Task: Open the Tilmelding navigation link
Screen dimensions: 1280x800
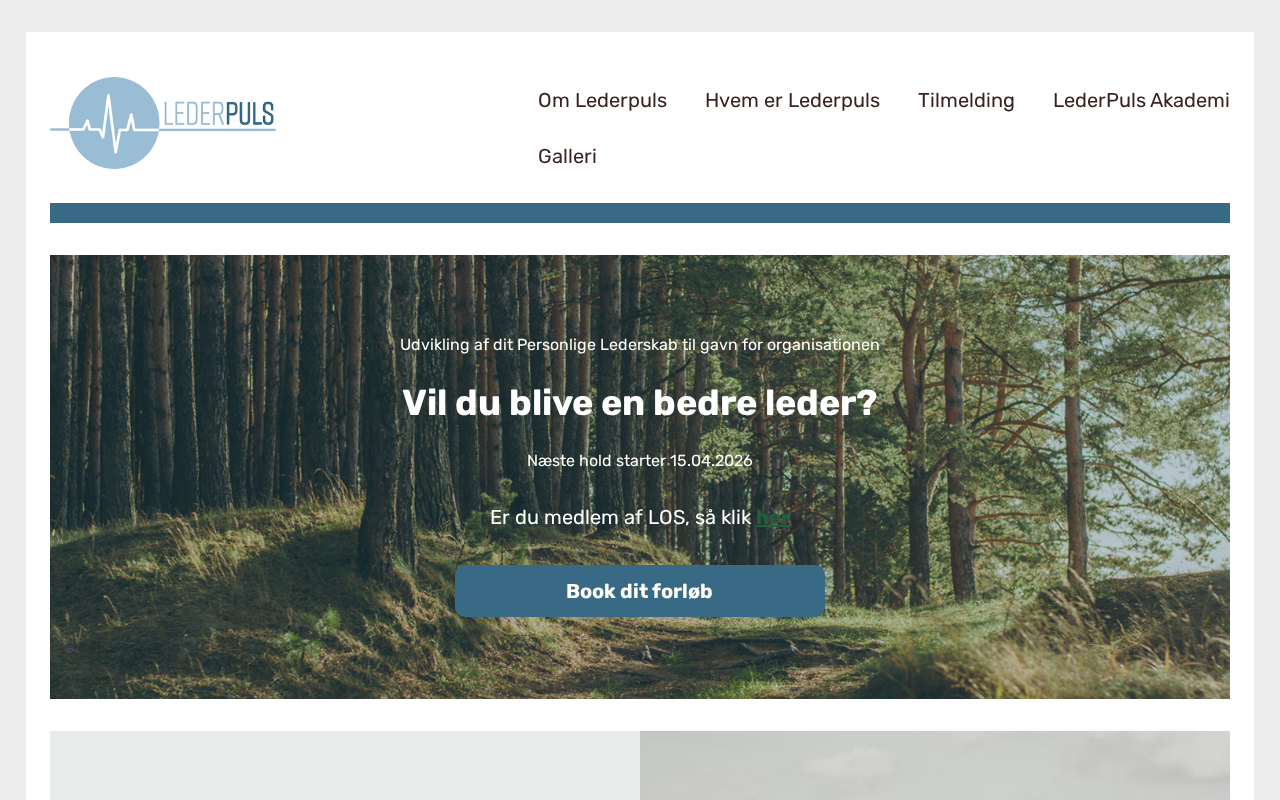Action: coord(966,100)
